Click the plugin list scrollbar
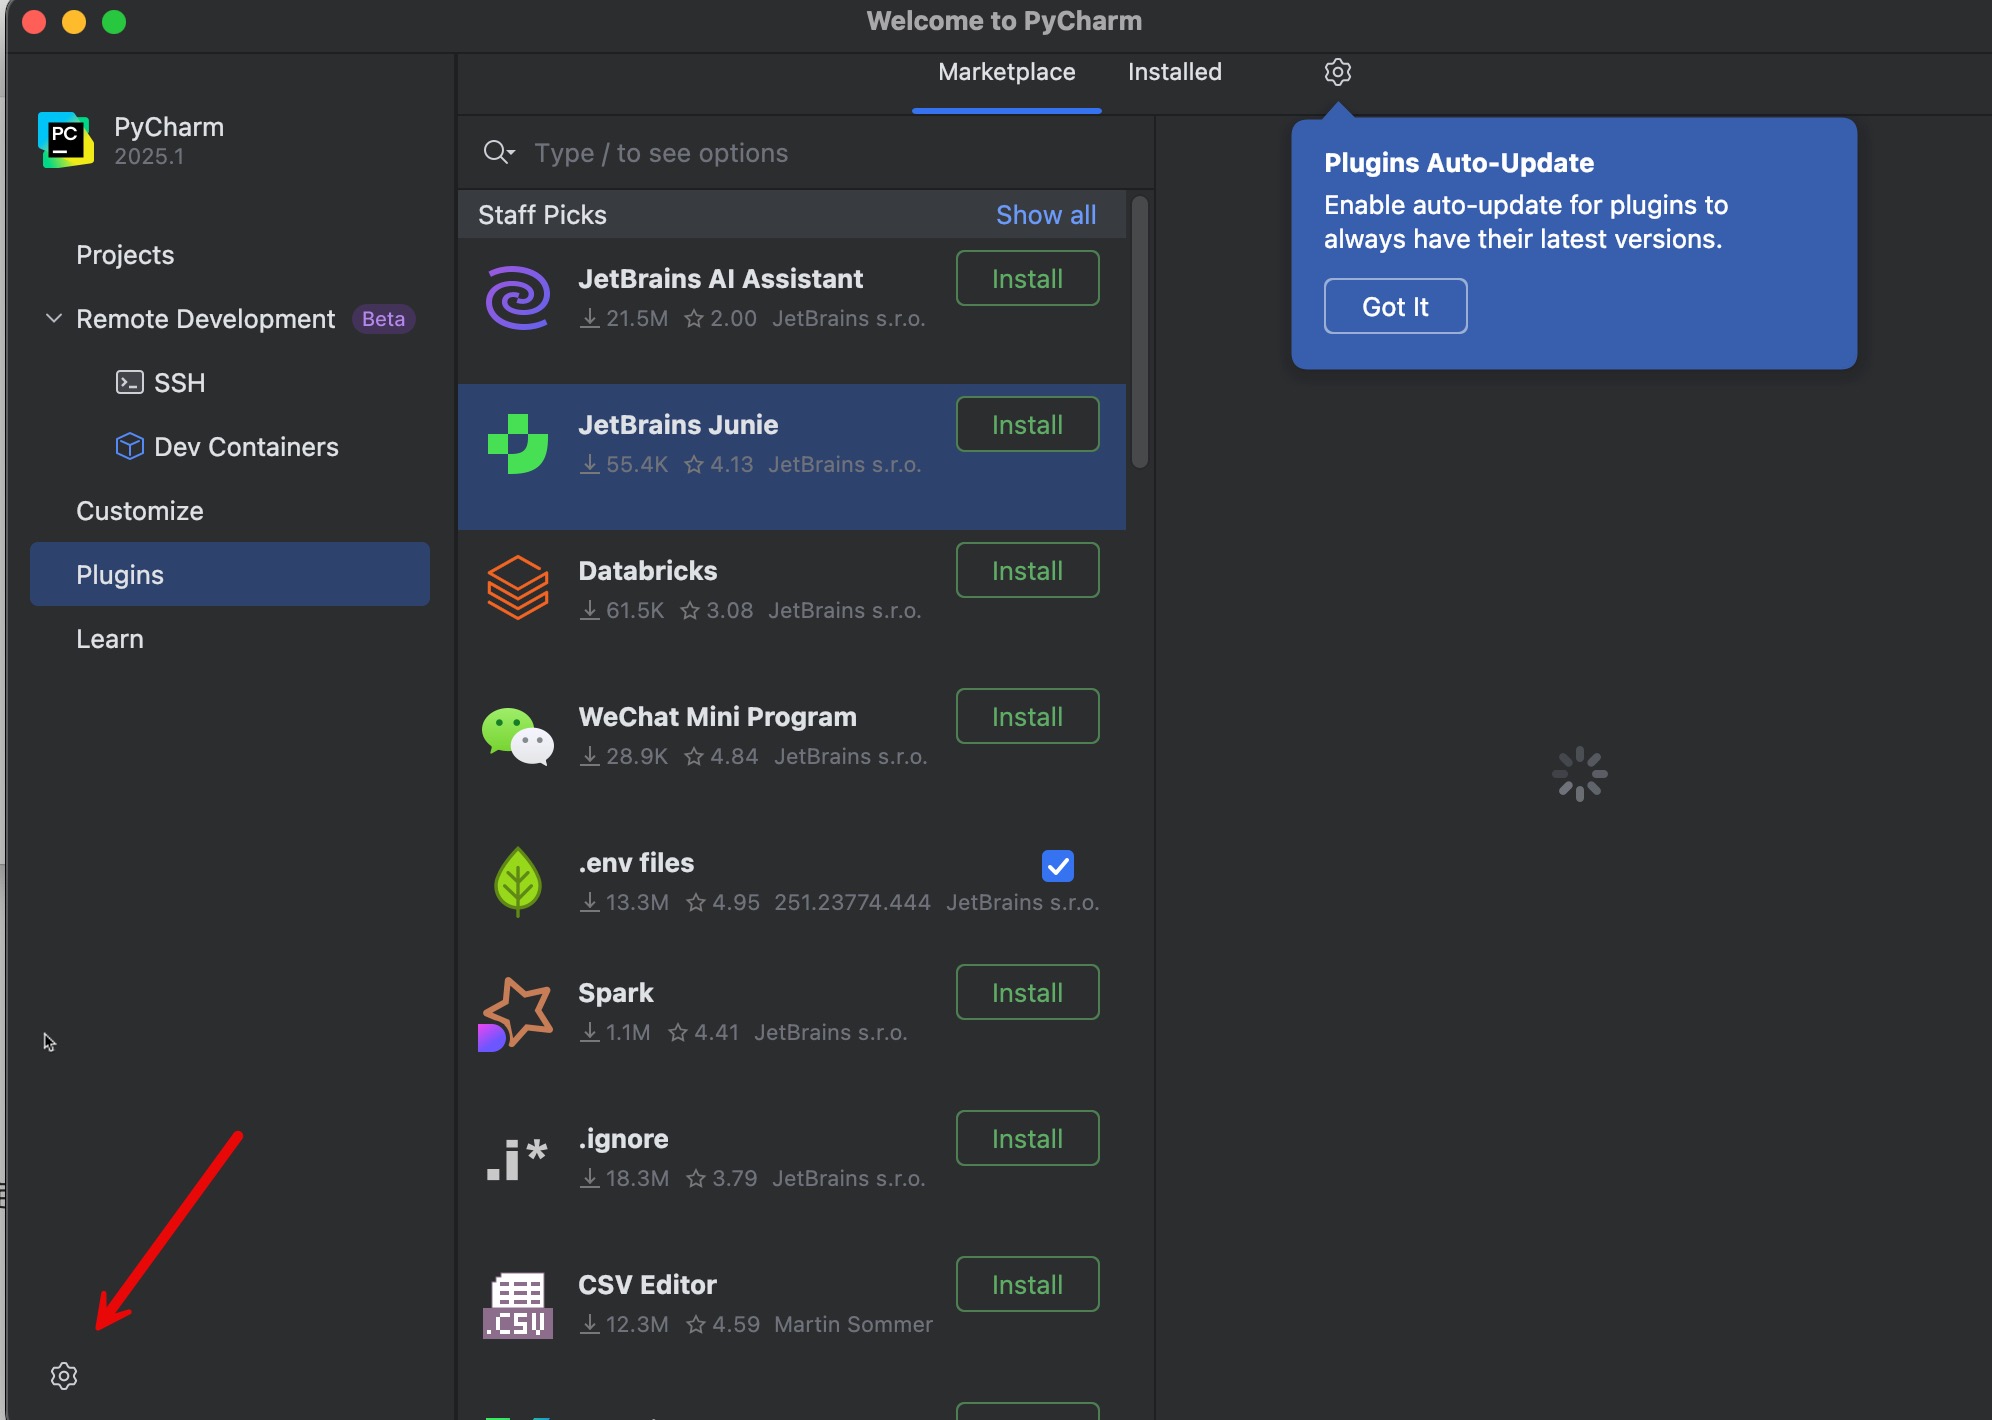 pos(1139,332)
